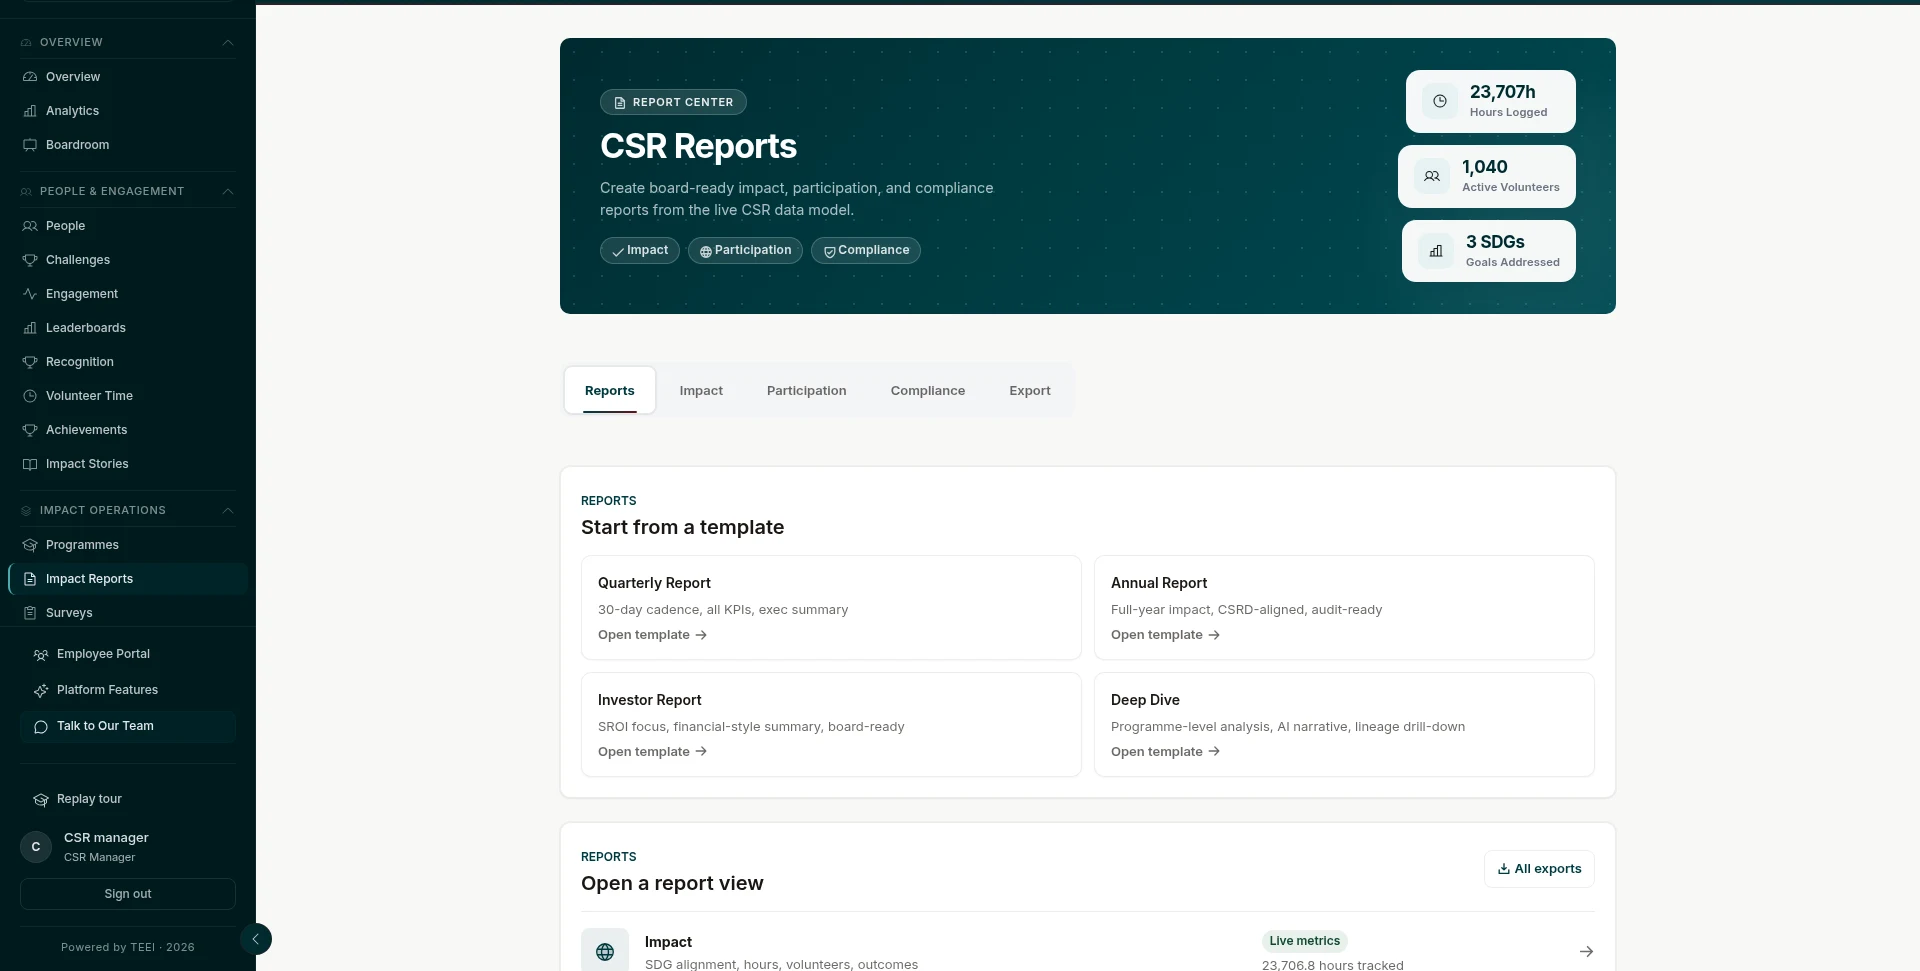Viewport: 1920px width, 971px height.
Task: Open Analytics from the sidebar
Action: 128,111
